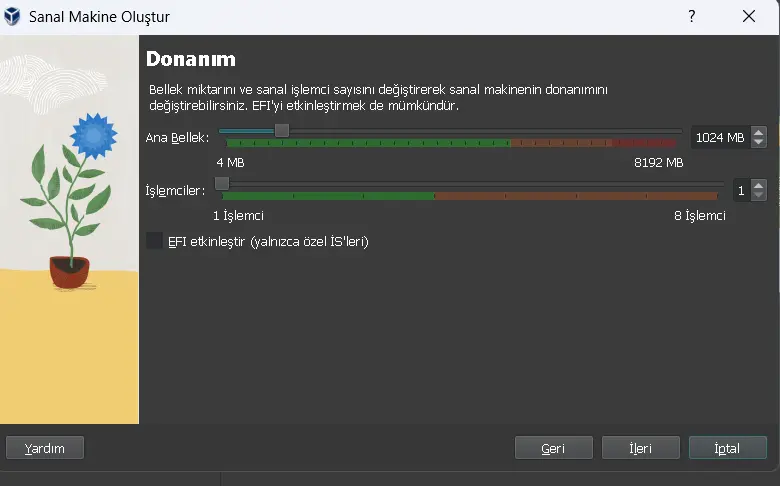Click the 4 MB minimum label
The width and height of the screenshot is (780, 486).
[230, 163]
